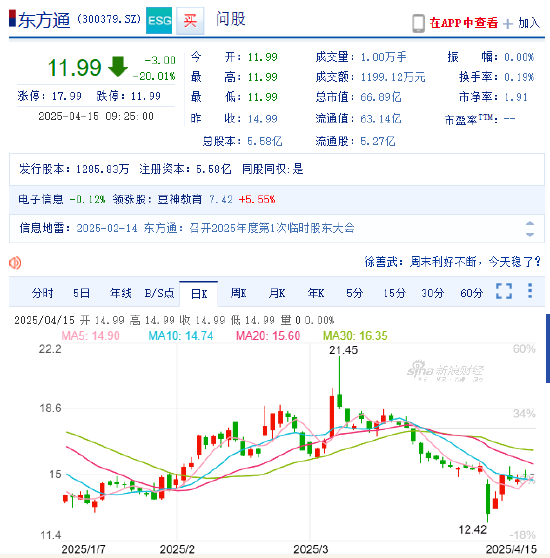Open the 电子信息 sector link
Image resolution: width=550 pixels, height=558 pixels.
[x=41, y=199]
